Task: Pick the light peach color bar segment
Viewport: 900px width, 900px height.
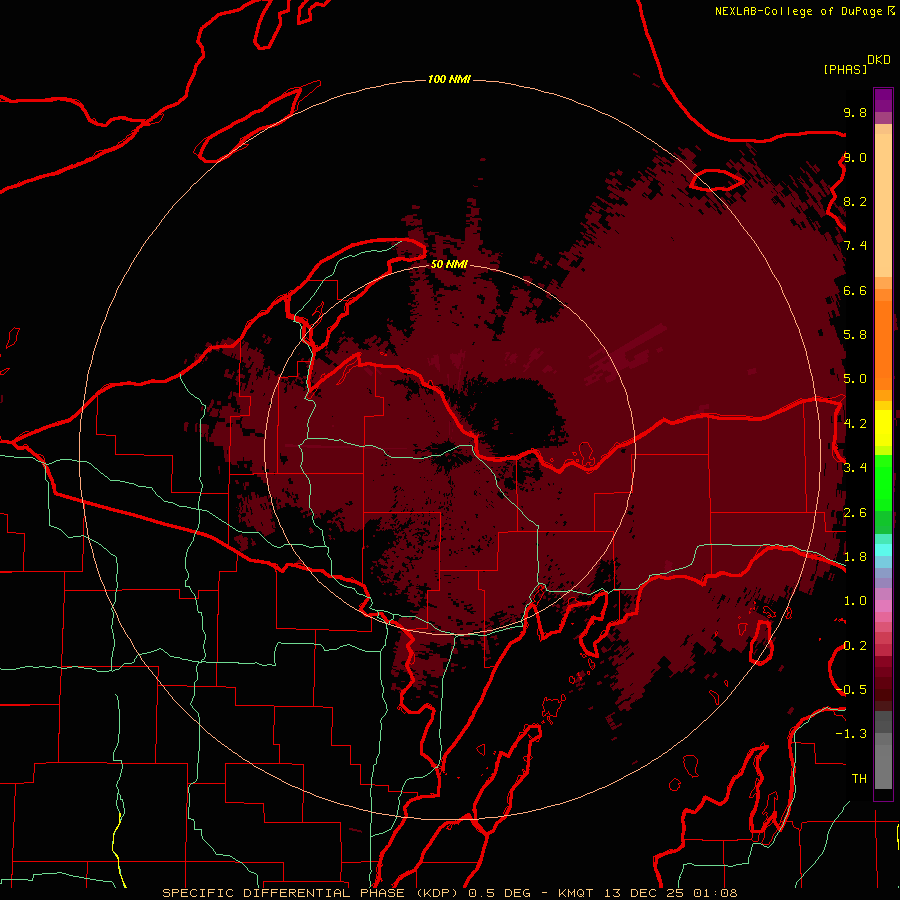Action: [x=883, y=205]
